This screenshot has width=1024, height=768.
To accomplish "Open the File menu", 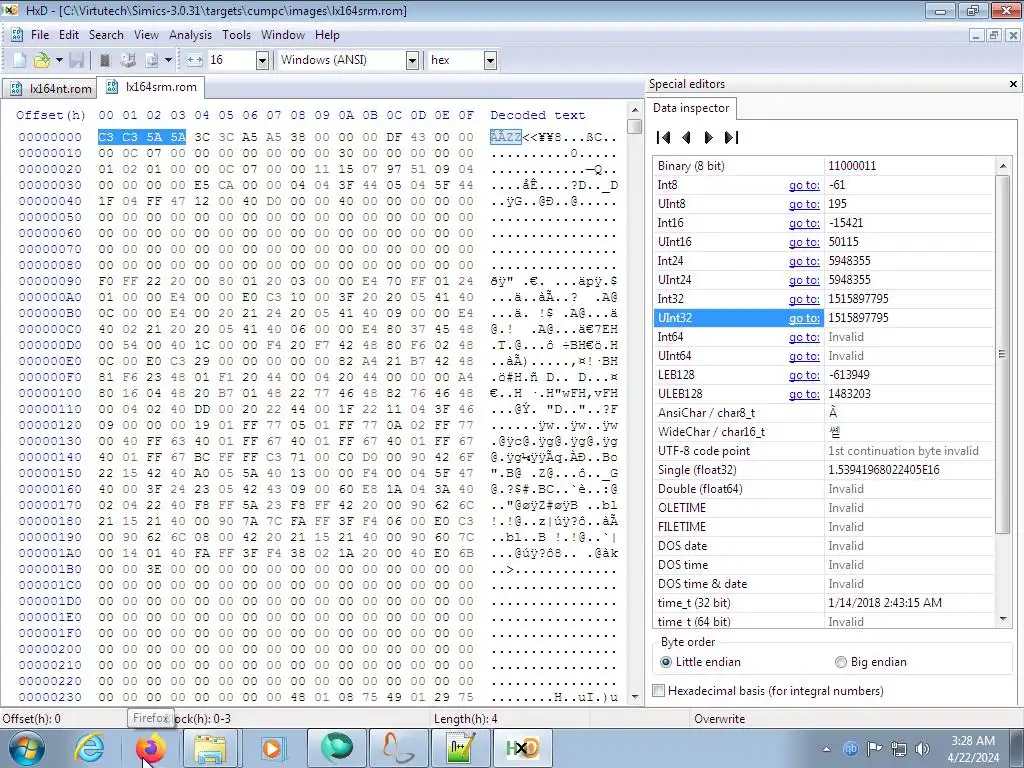I will pyautogui.click(x=40, y=35).
